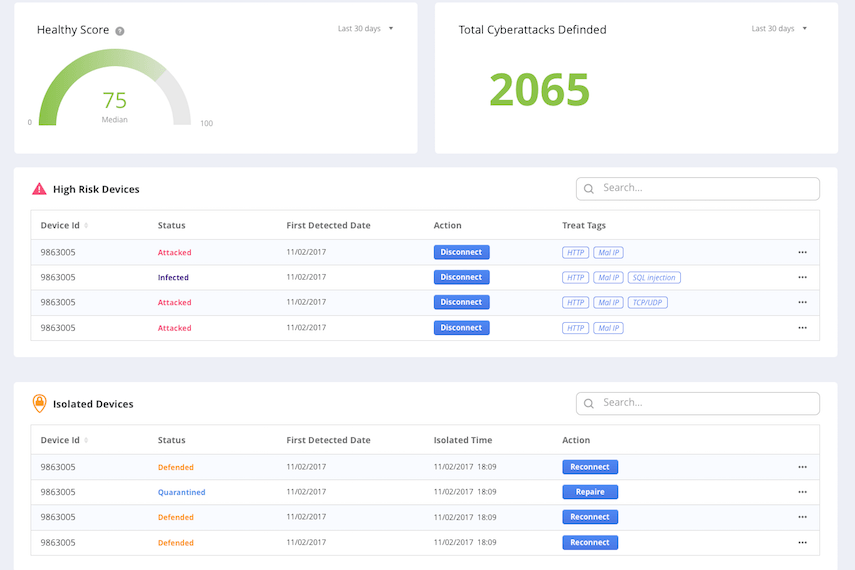Click the Isolated Time column header
The width and height of the screenshot is (855, 570).
point(462,441)
